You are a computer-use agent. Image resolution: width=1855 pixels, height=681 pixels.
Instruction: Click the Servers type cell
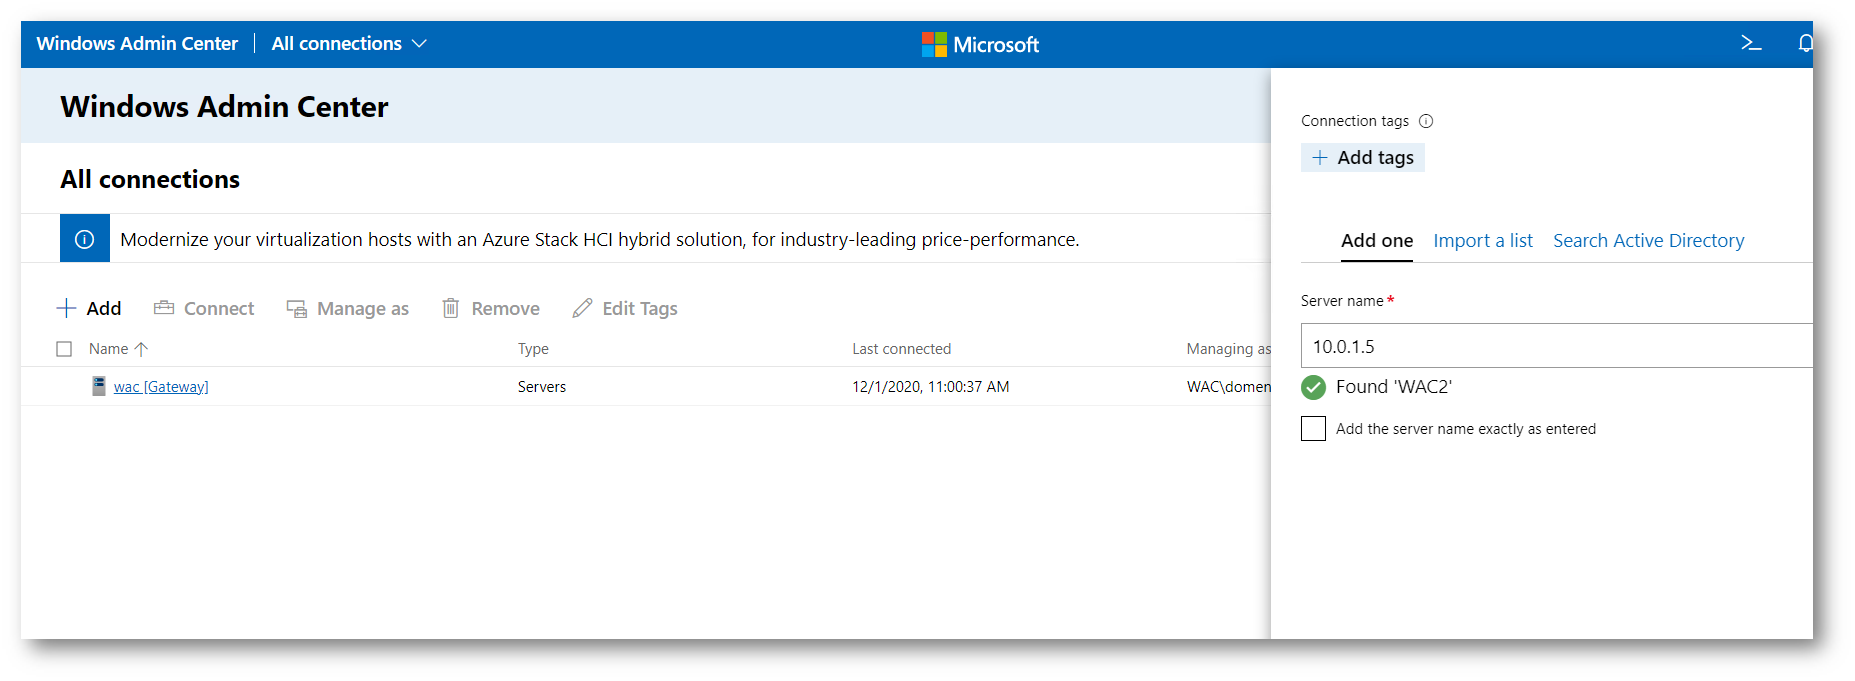click(542, 387)
